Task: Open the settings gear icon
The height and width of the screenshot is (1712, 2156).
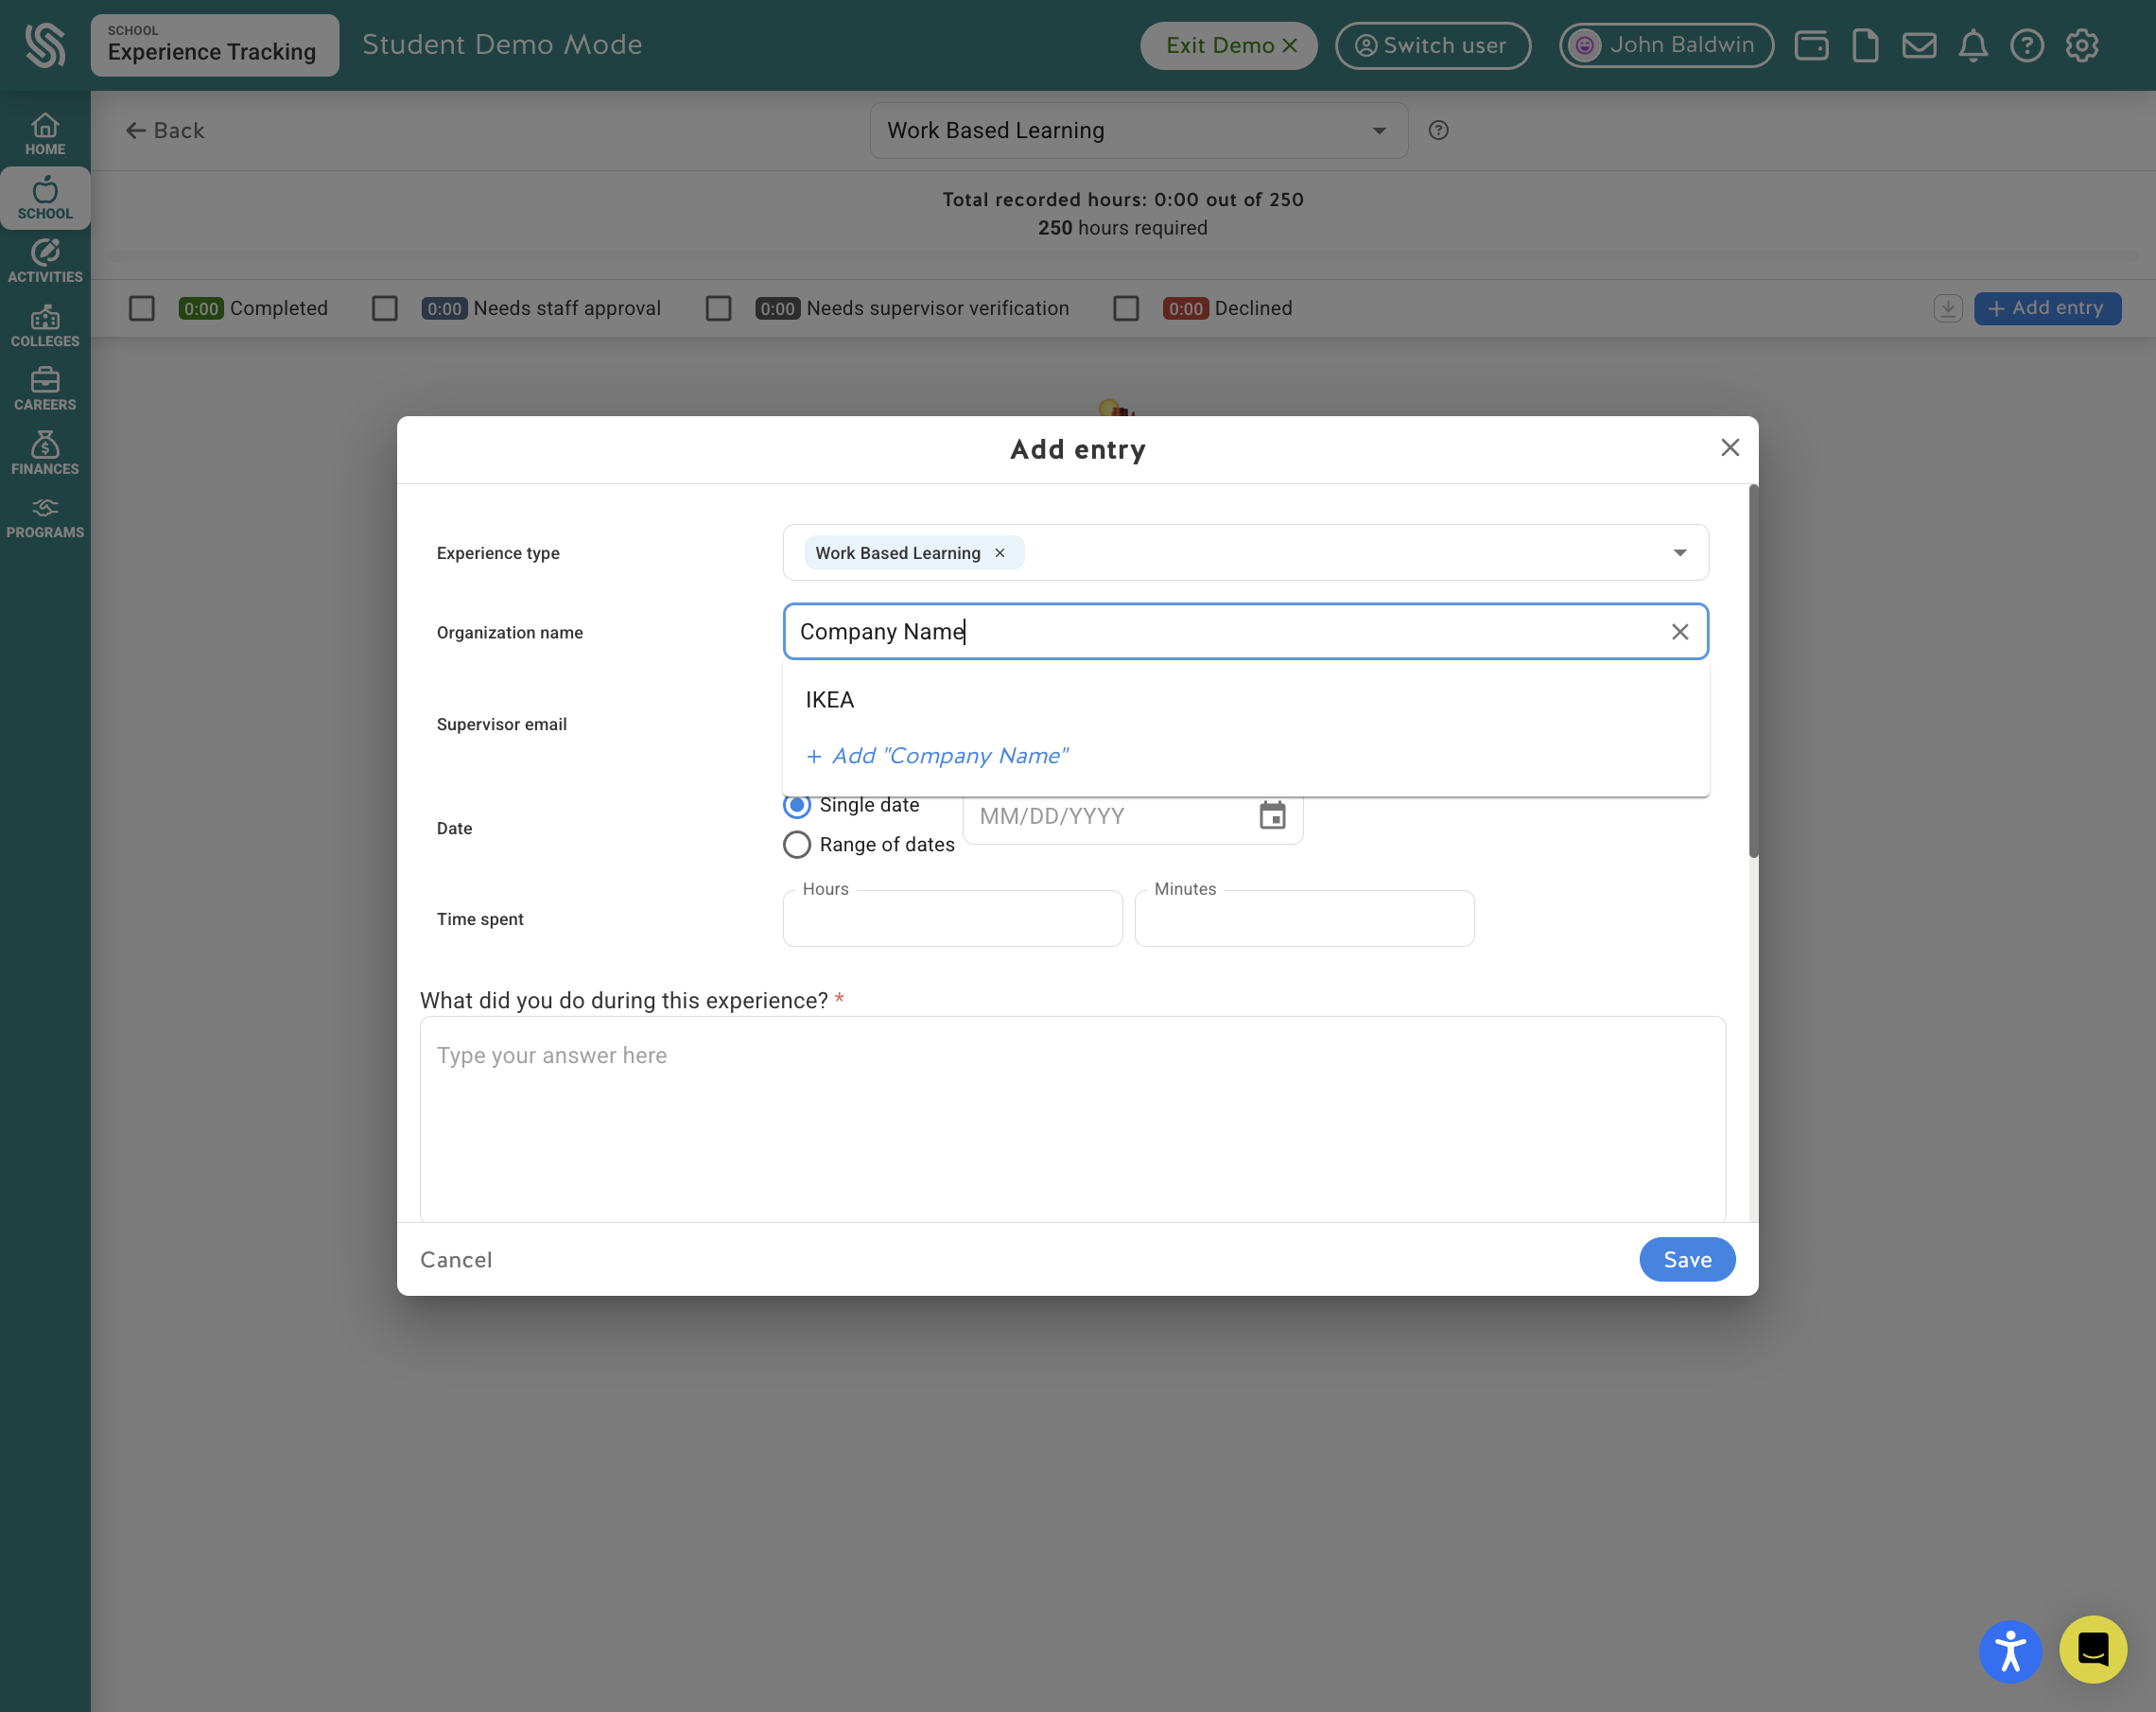Action: (x=2082, y=45)
